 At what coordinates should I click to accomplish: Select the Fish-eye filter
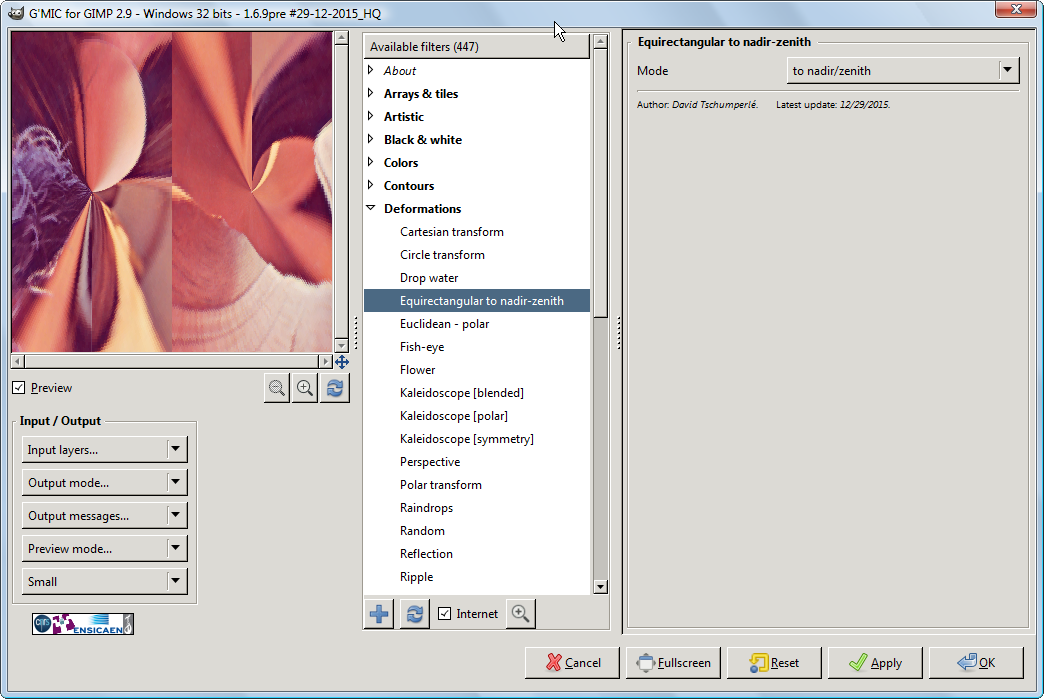tap(477, 347)
